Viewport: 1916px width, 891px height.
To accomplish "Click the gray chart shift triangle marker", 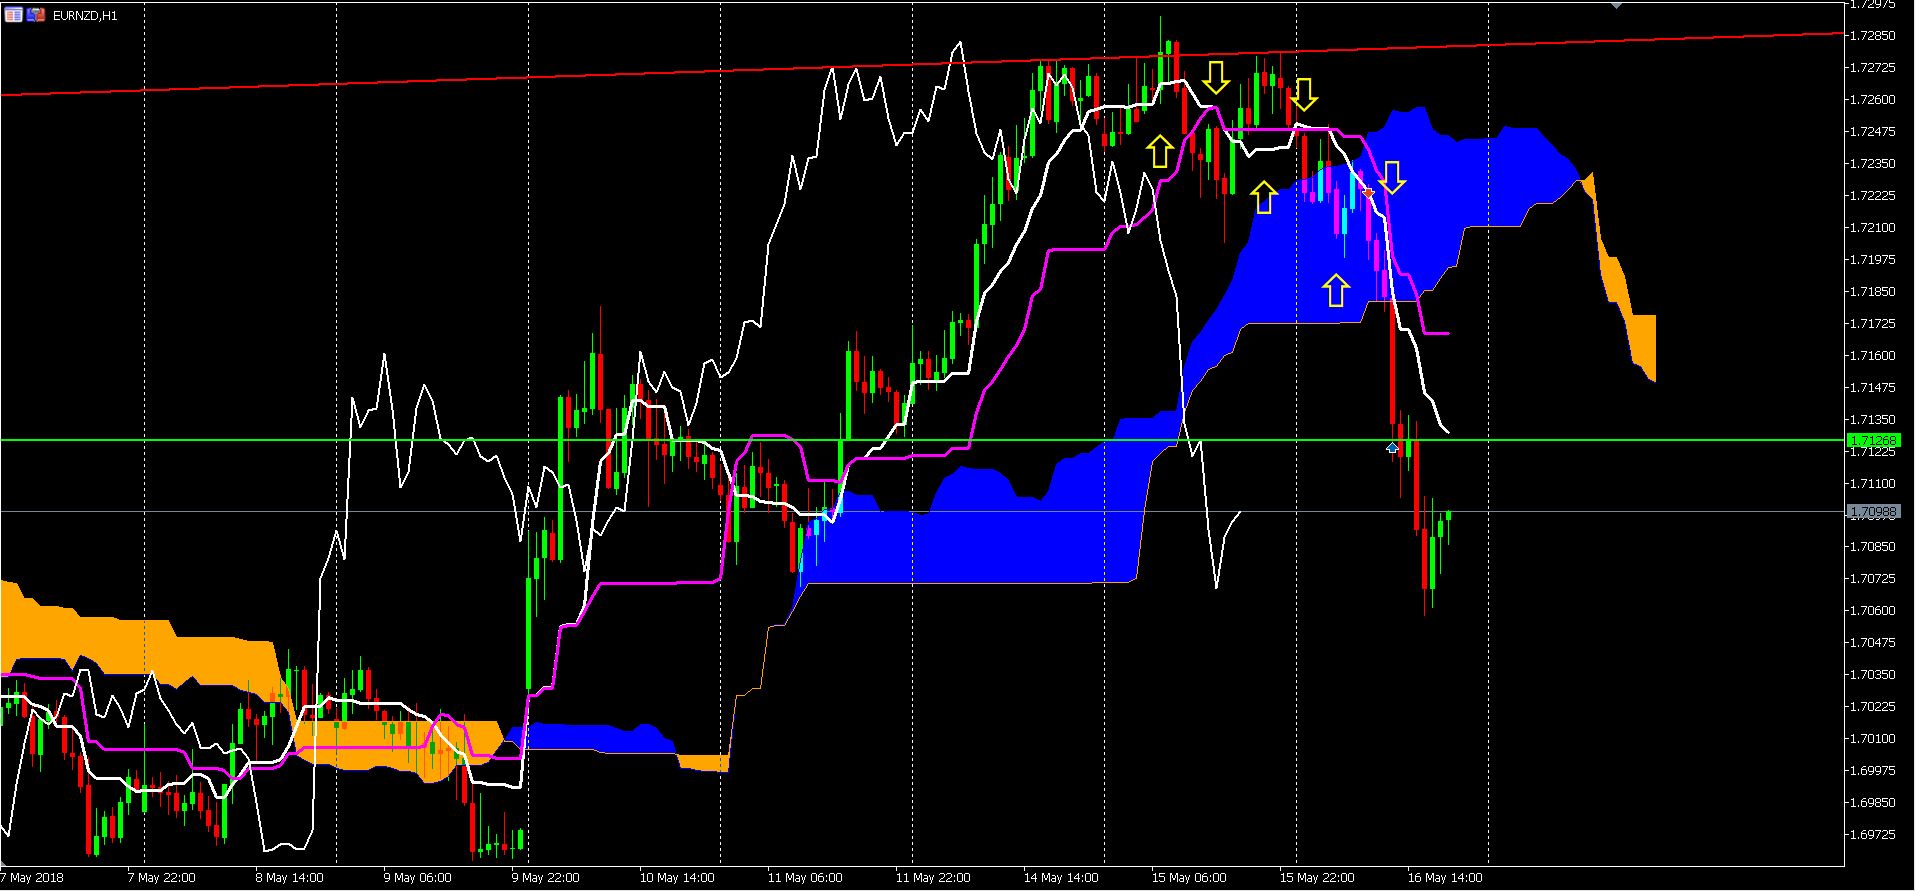I will tap(1618, 5).
